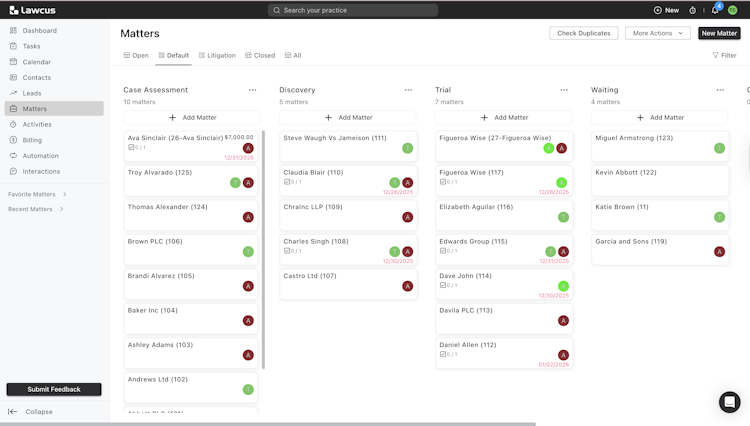Toggle task checkbox on Daniel Allen card
This screenshot has width=750, height=426.
443,354
